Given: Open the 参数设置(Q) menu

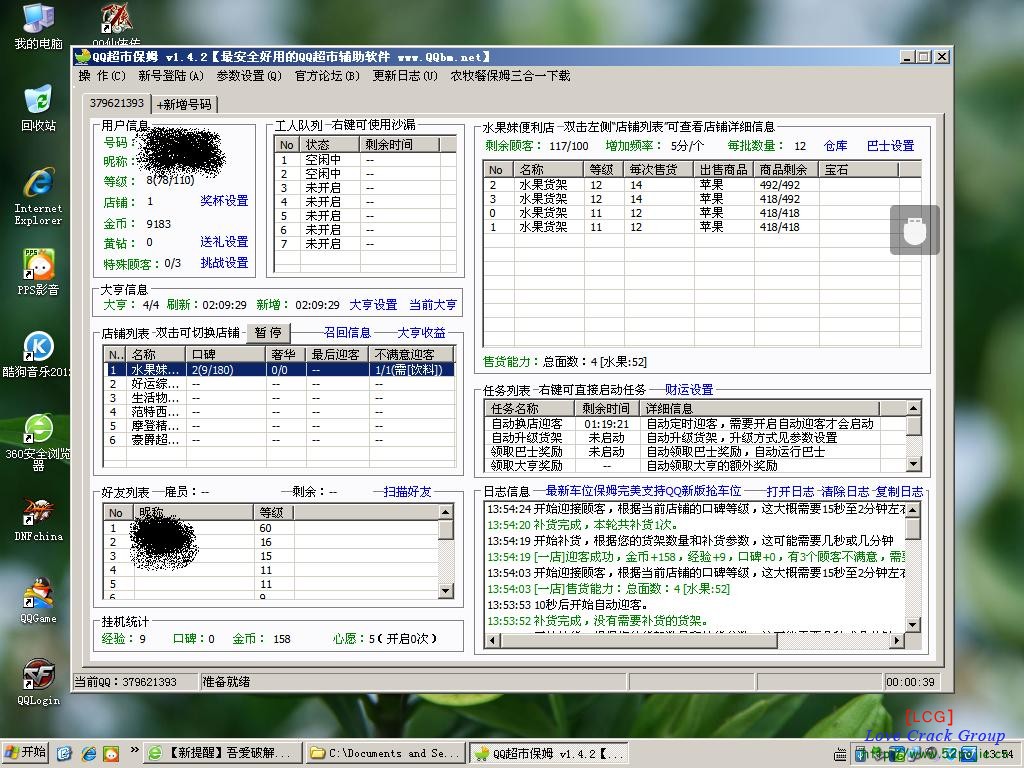Looking at the screenshot, I should [249, 76].
